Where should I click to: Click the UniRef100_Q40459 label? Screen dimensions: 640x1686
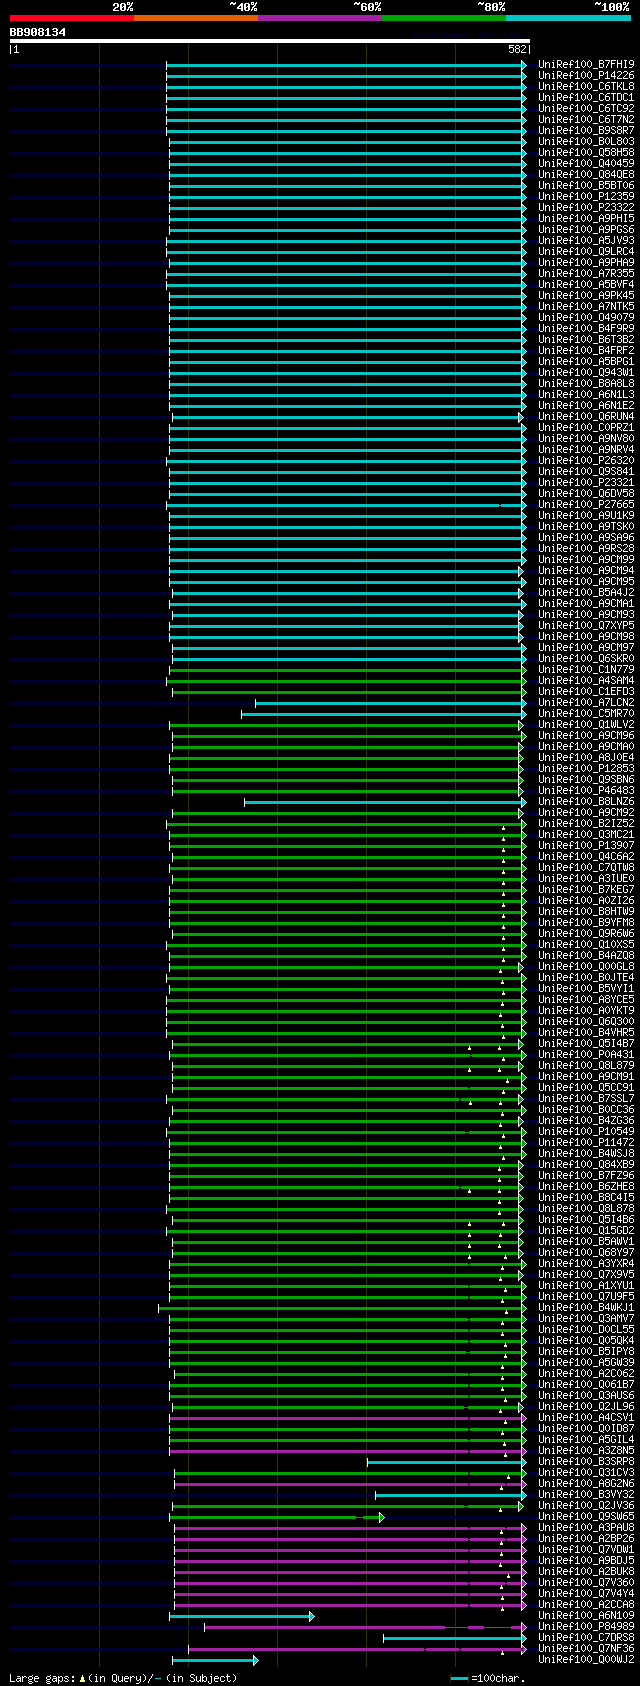(x=586, y=163)
